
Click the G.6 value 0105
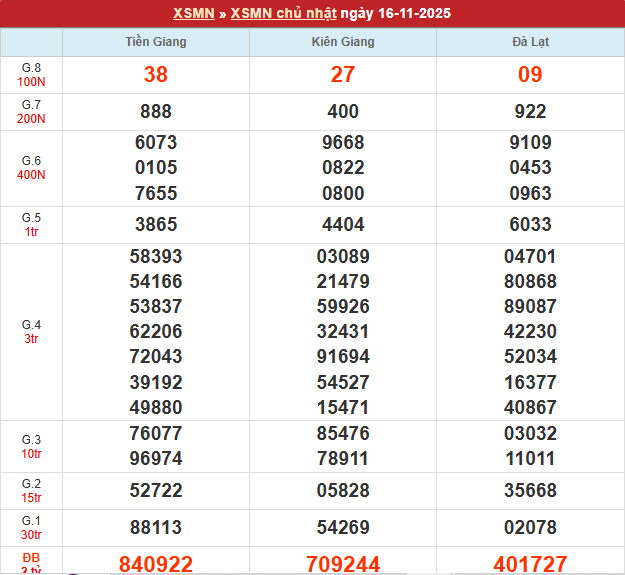click(x=156, y=167)
